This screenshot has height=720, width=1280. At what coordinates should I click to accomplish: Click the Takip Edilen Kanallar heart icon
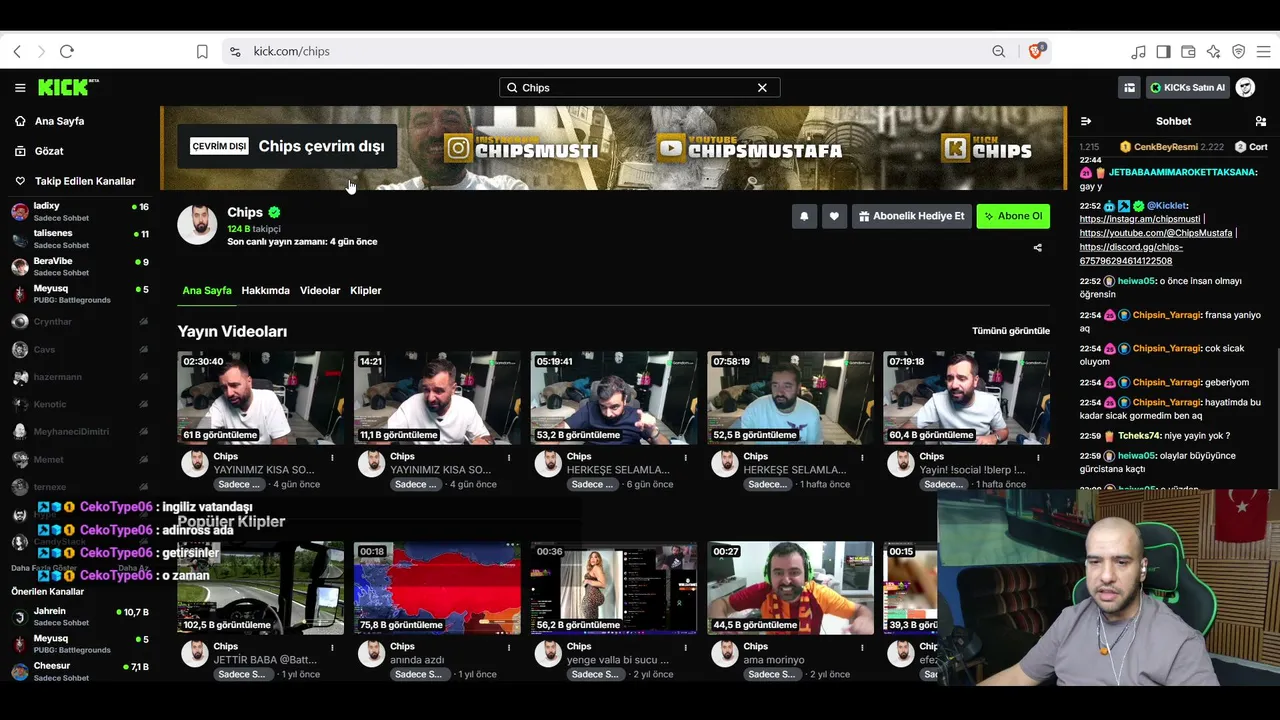(x=20, y=181)
